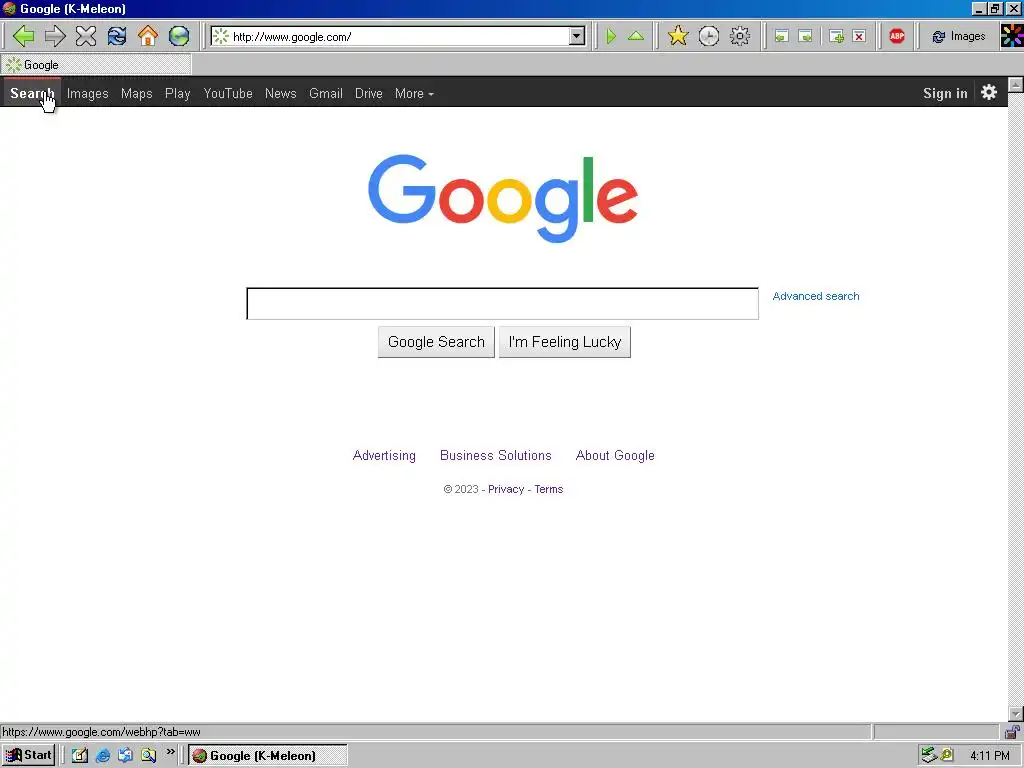
Task: Click the Sign in link
Action: point(945,93)
